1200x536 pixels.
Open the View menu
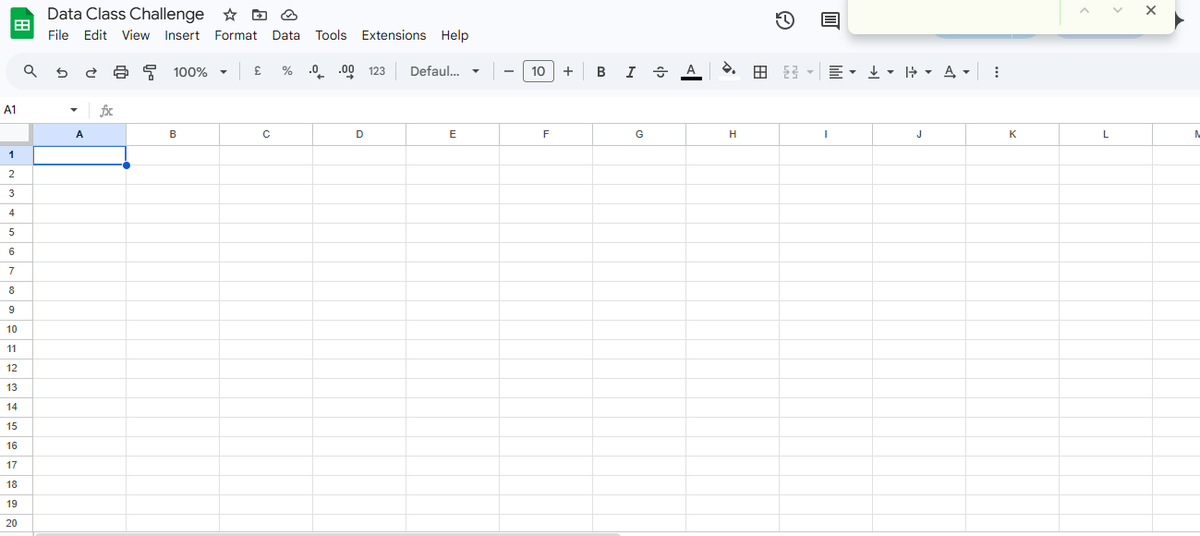(x=135, y=35)
